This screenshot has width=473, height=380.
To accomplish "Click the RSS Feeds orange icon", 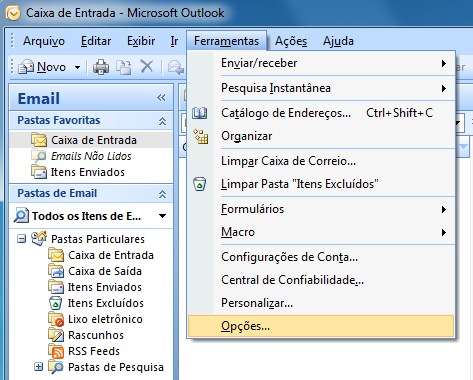I will (x=56, y=351).
